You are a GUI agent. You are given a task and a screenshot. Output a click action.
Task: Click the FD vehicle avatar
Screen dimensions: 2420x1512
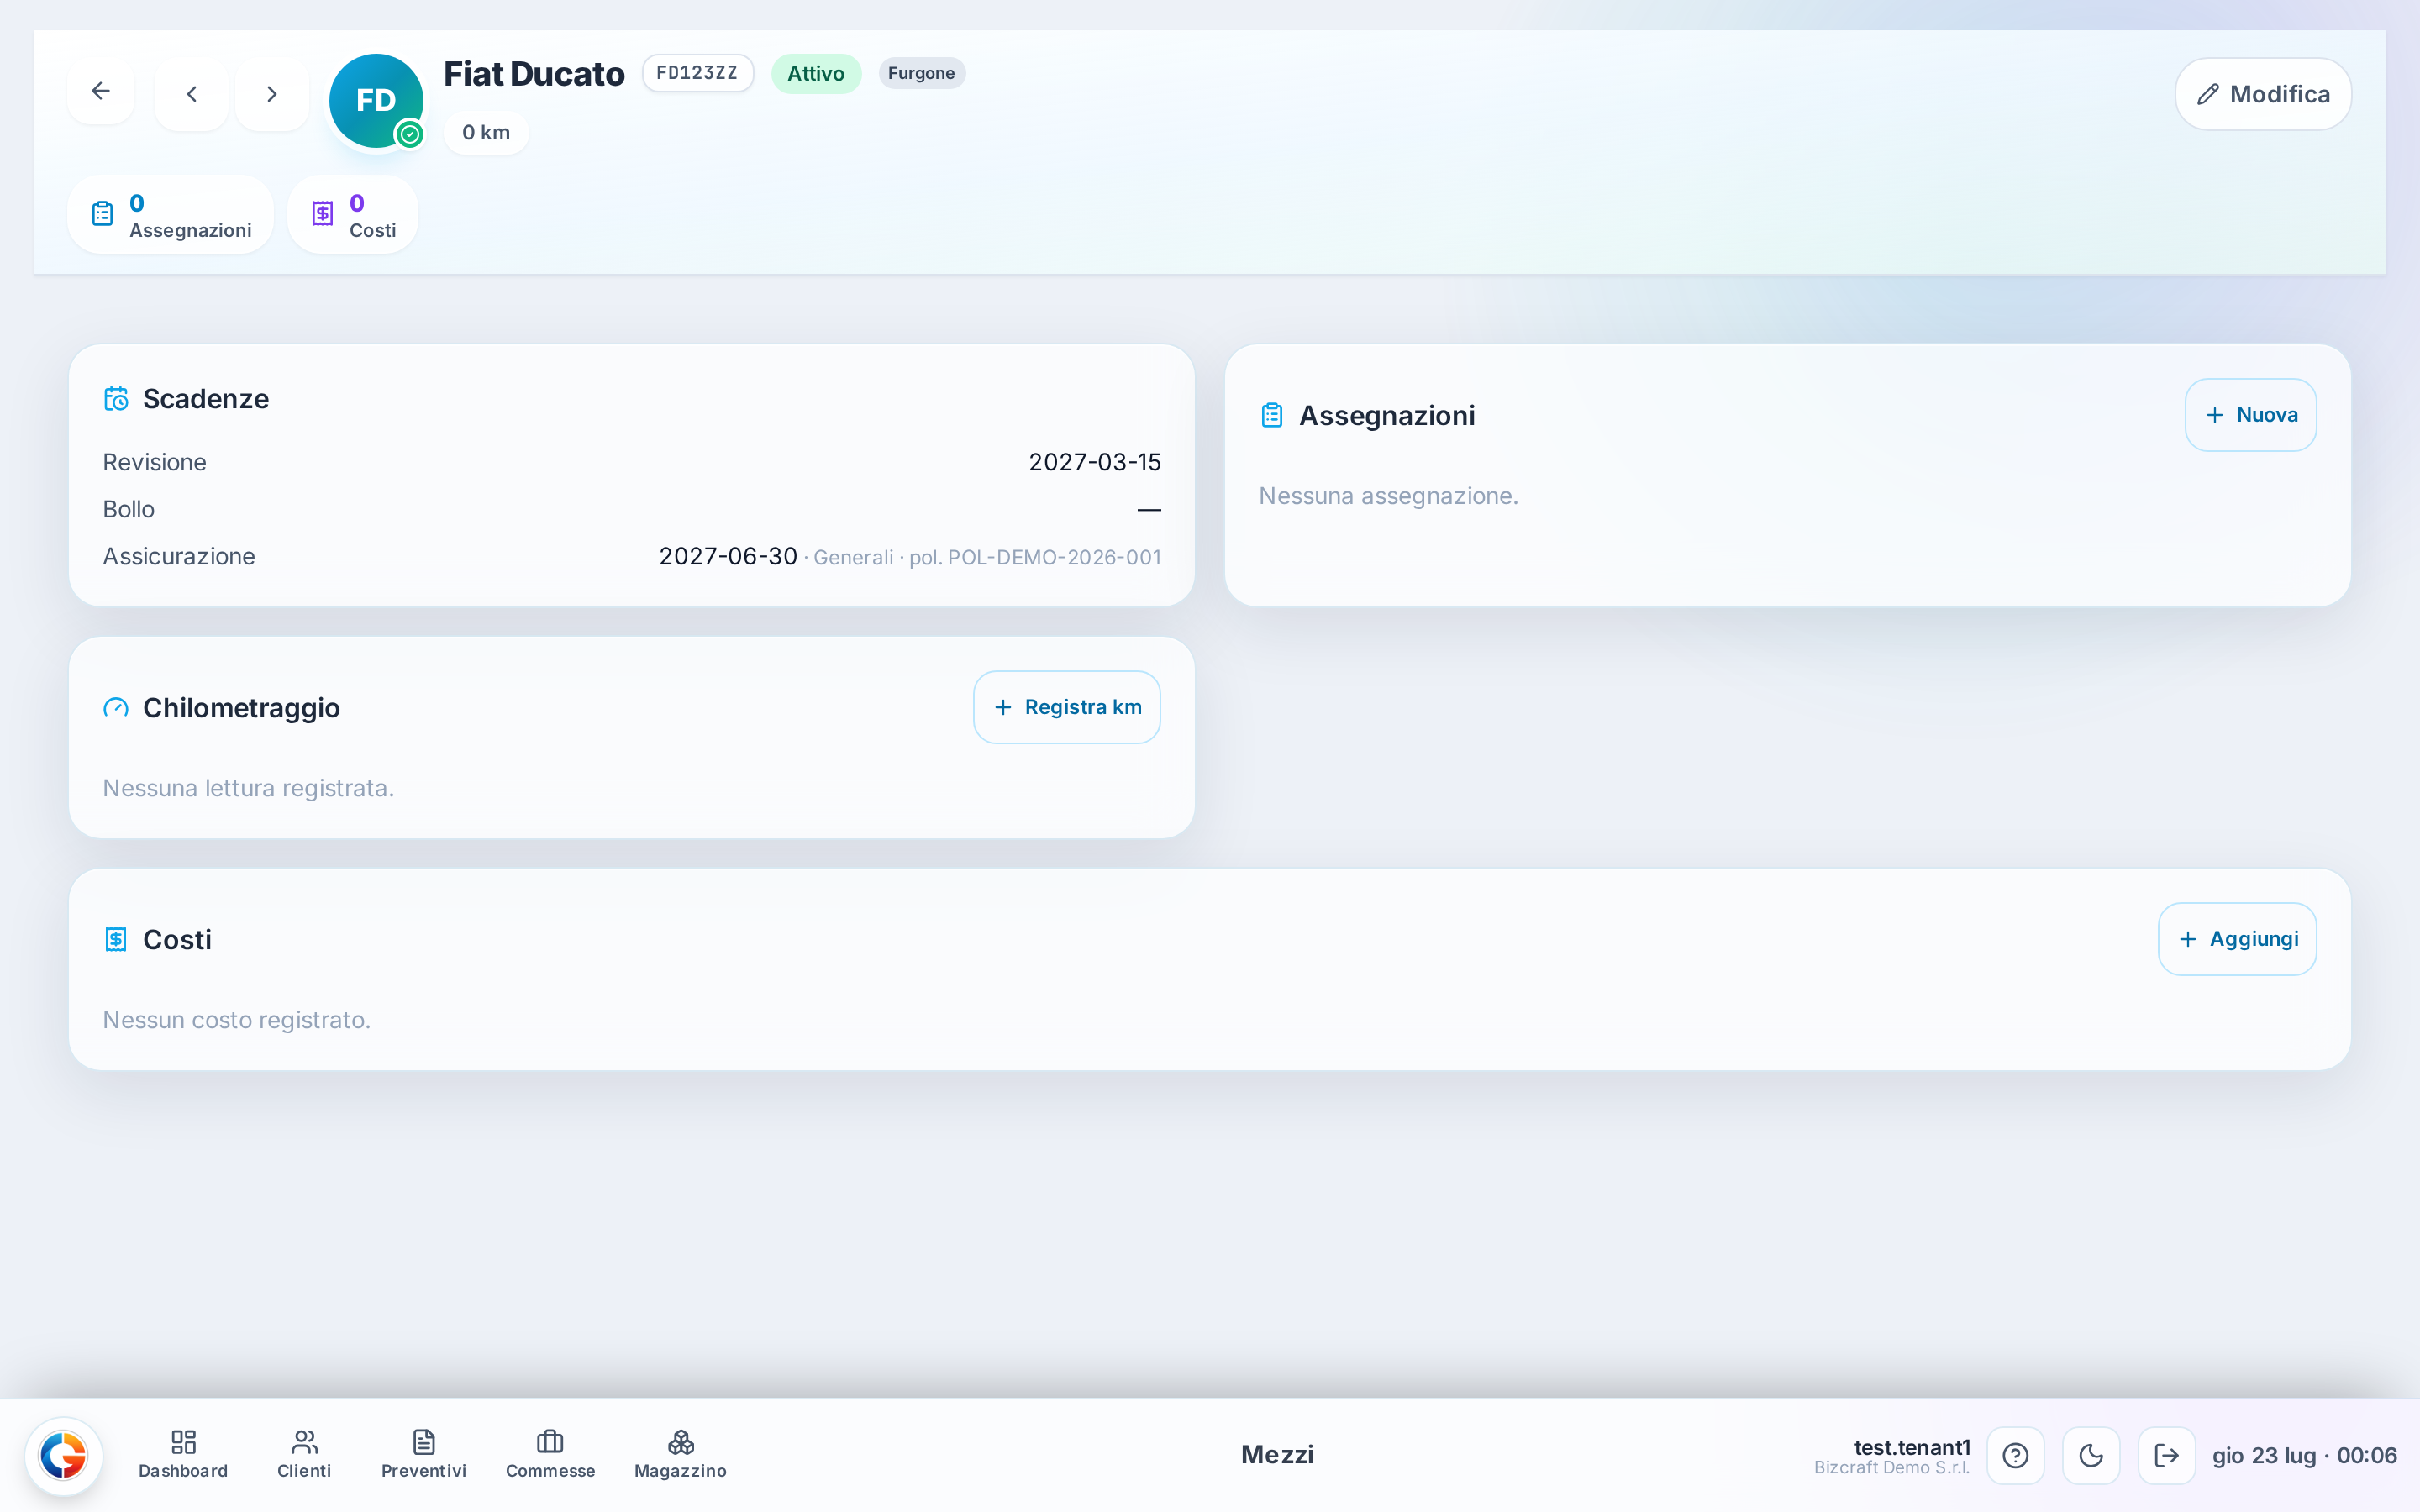pyautogui.click(x=376, y=101)
